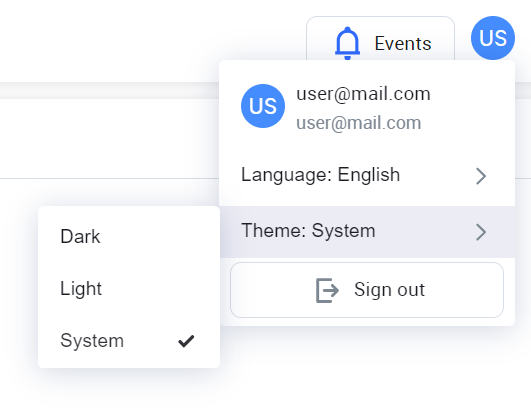Select the Light theme option
The height and width of the screenshot is (417, 531).
pyautogui.click(x=129, y=288)
